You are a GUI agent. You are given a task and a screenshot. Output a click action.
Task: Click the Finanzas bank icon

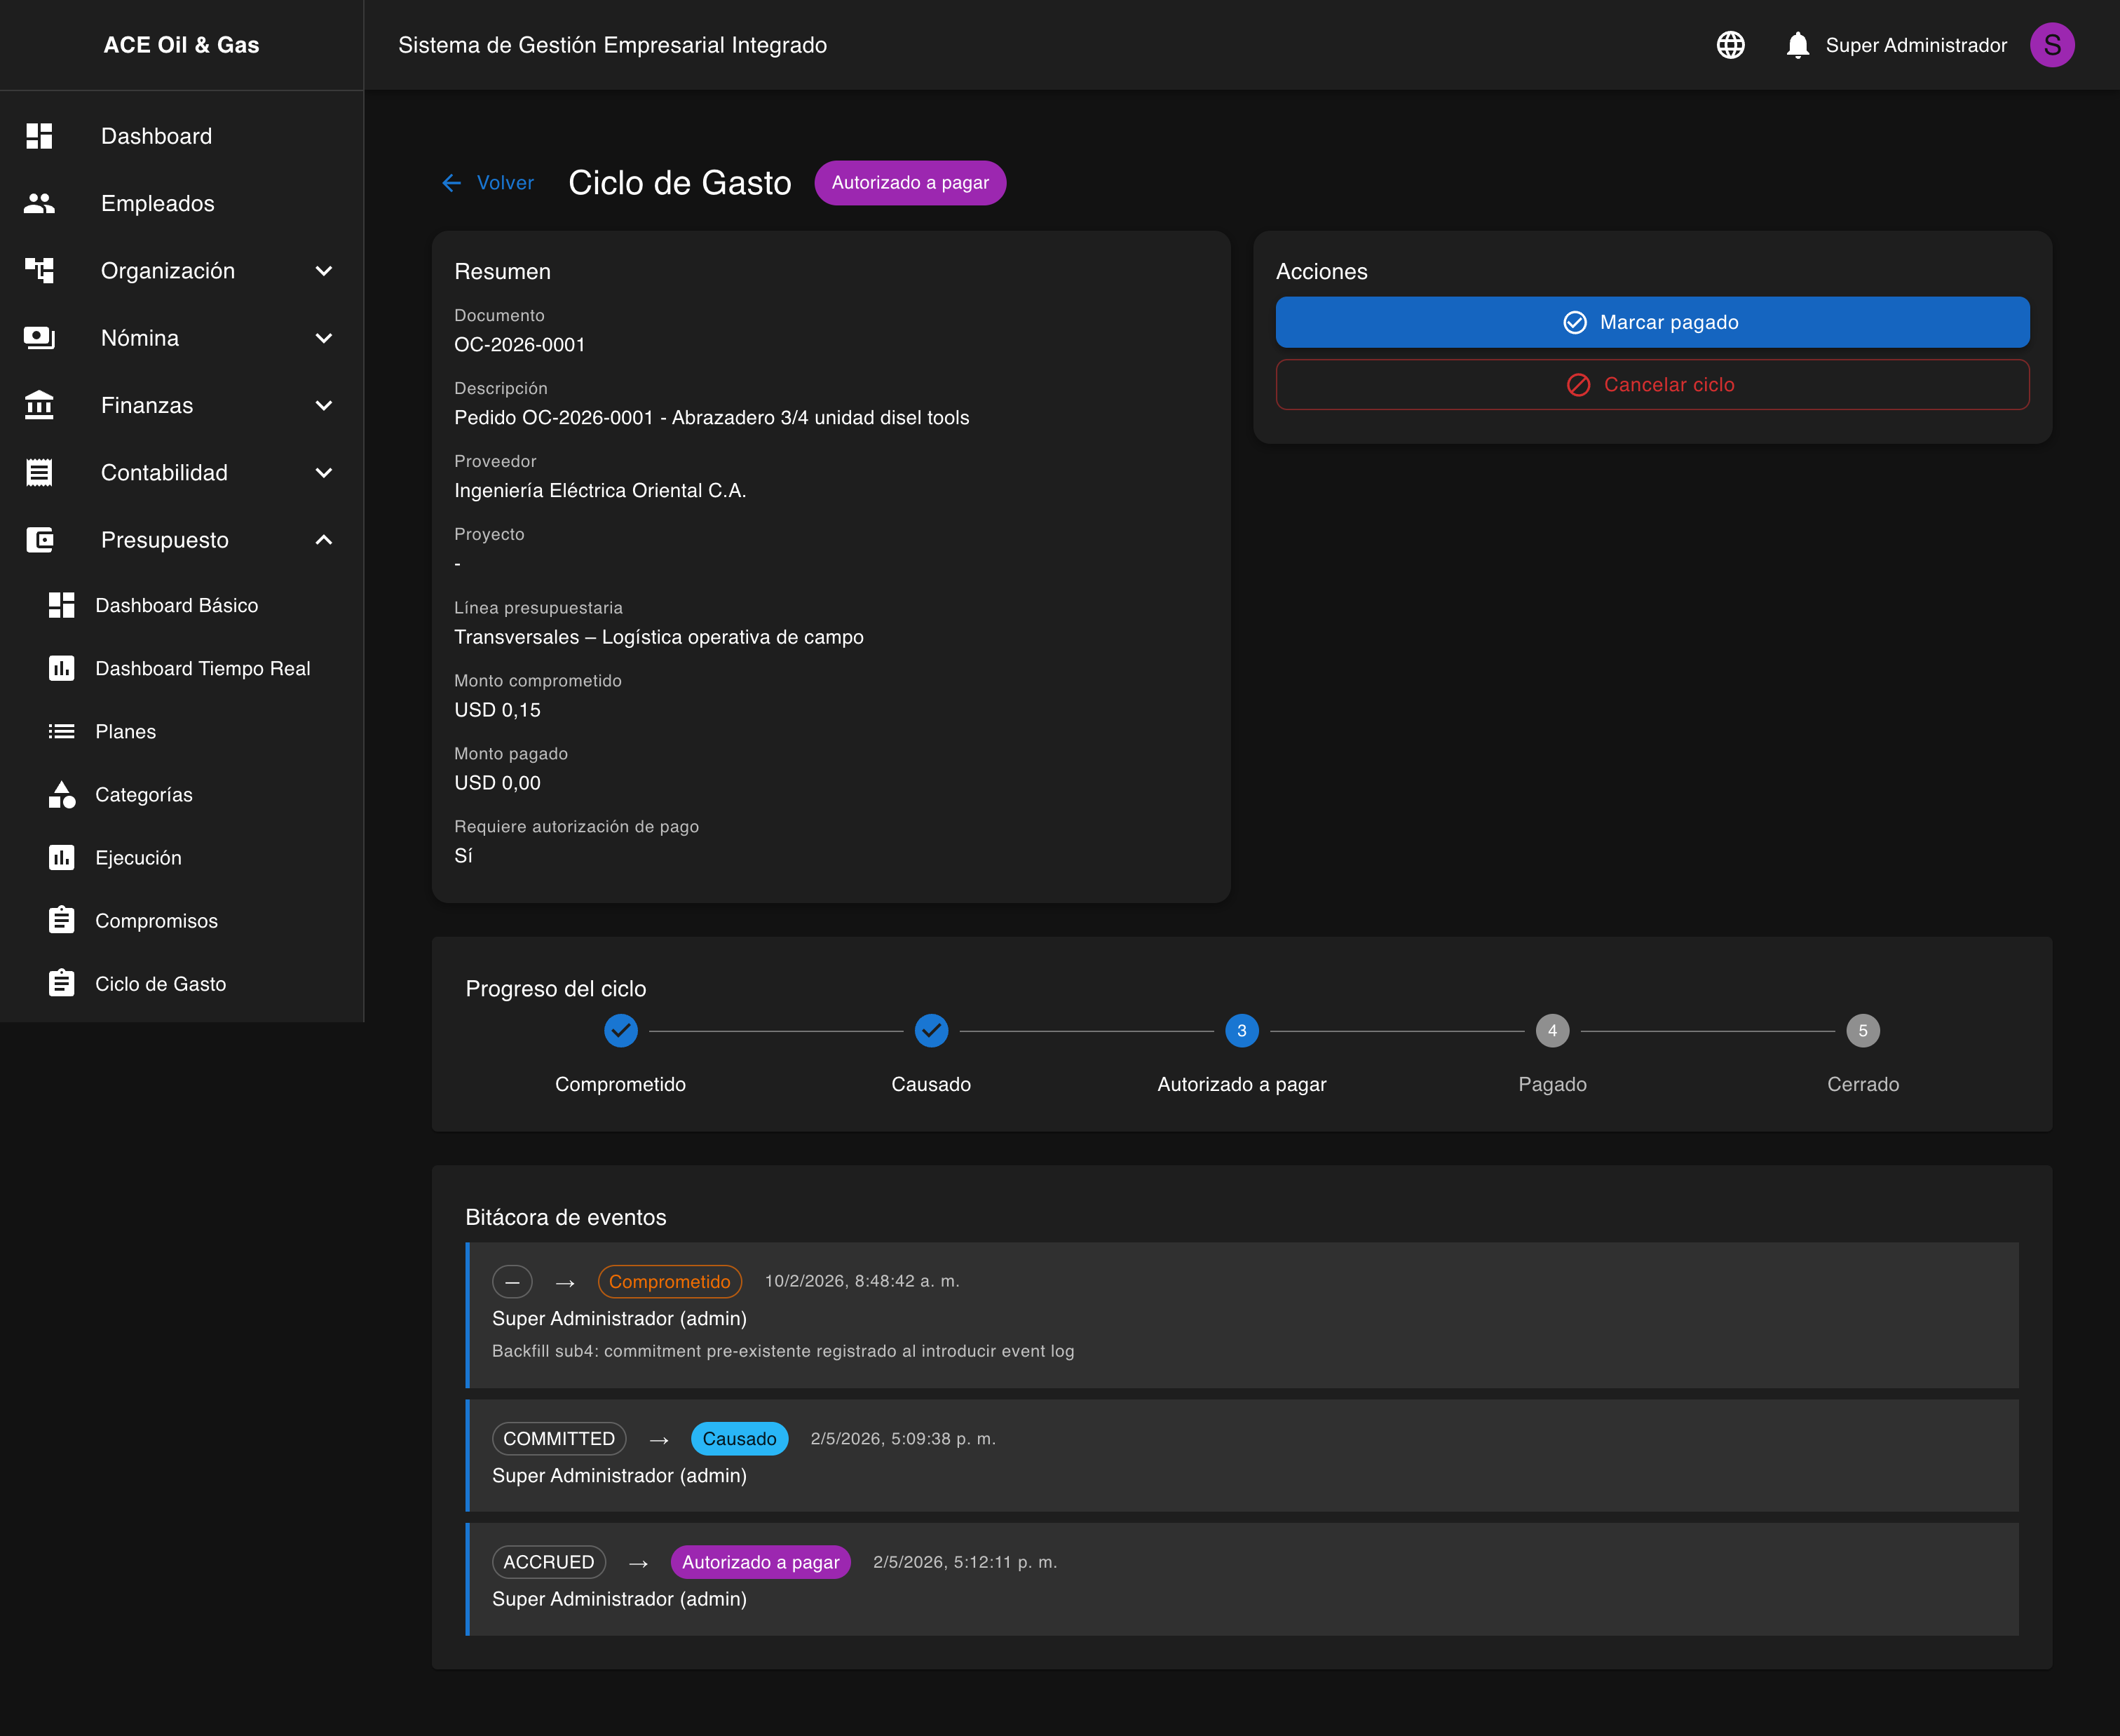[39, 405]
